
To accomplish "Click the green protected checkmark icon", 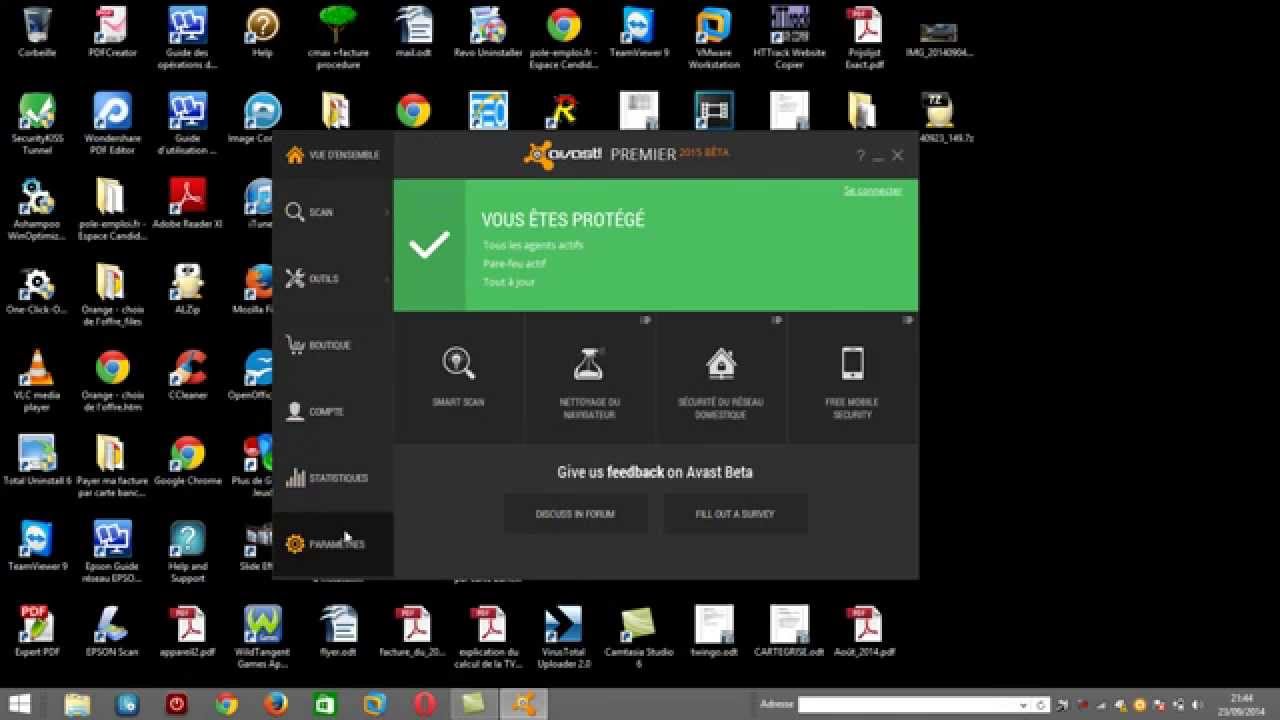I will click(429, 245).
